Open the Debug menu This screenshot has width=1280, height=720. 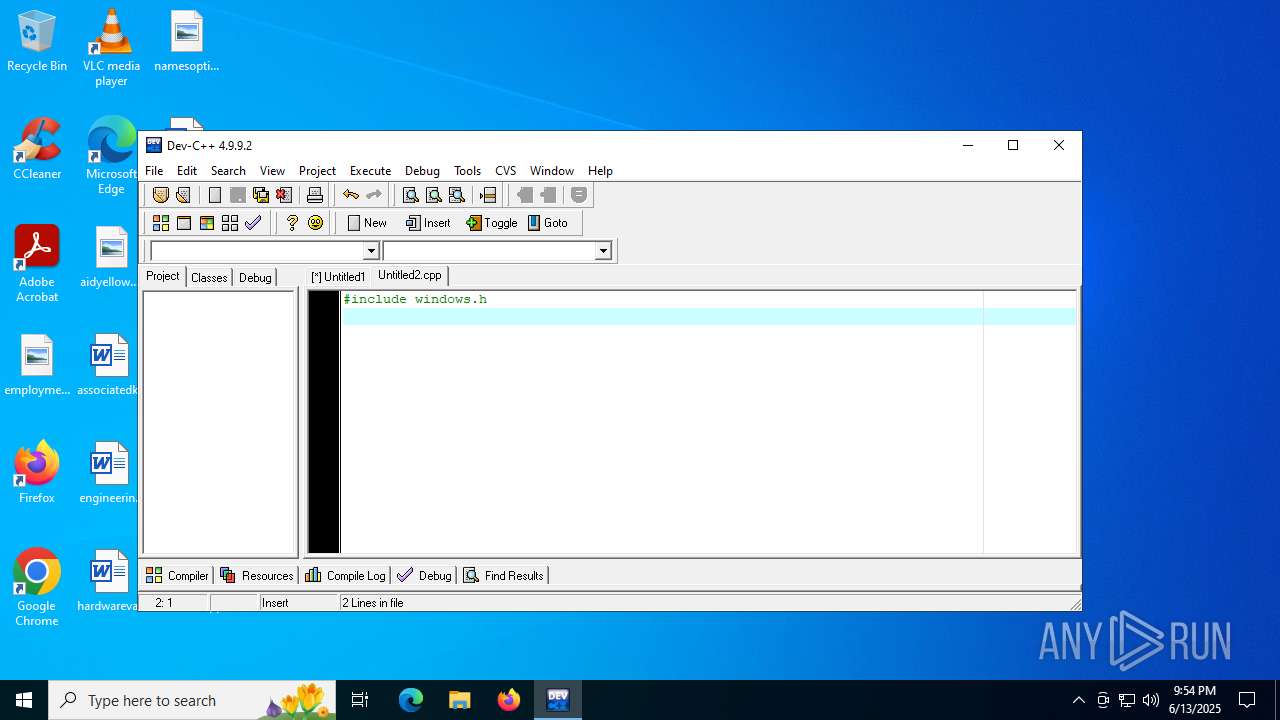pos(422,171)
